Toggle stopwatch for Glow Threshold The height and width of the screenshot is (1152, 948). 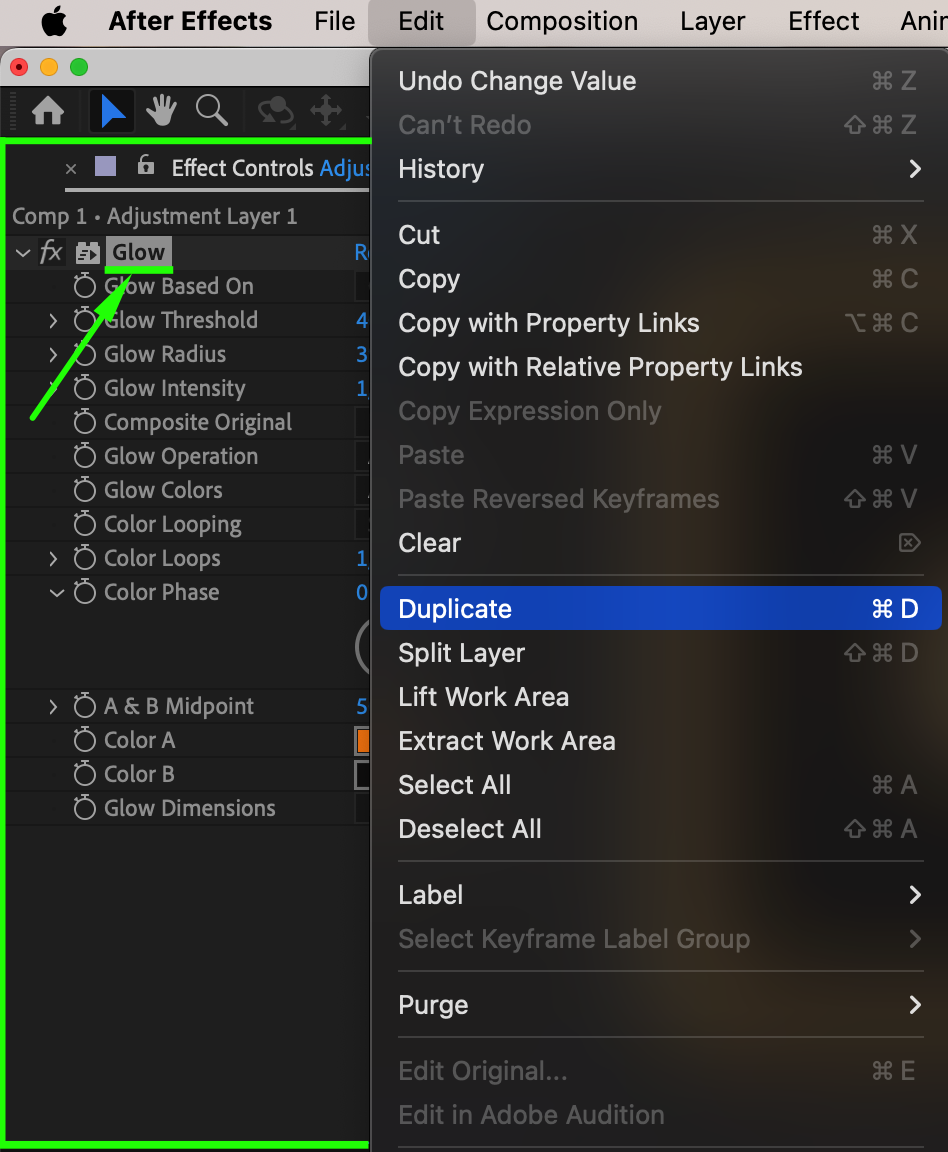click(85, 320)
